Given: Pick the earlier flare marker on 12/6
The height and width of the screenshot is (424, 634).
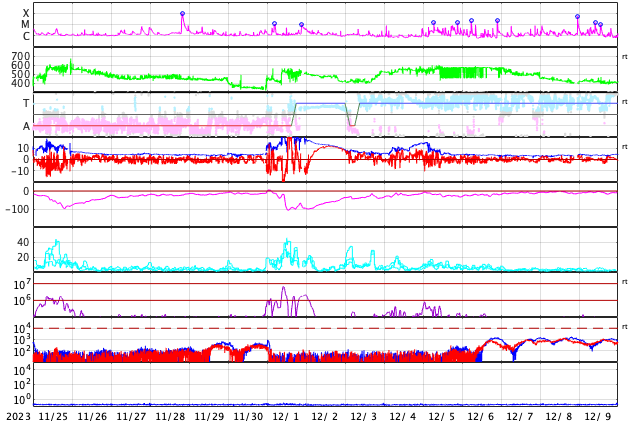Looking at the screenshot, I should [x=471, y=21].
